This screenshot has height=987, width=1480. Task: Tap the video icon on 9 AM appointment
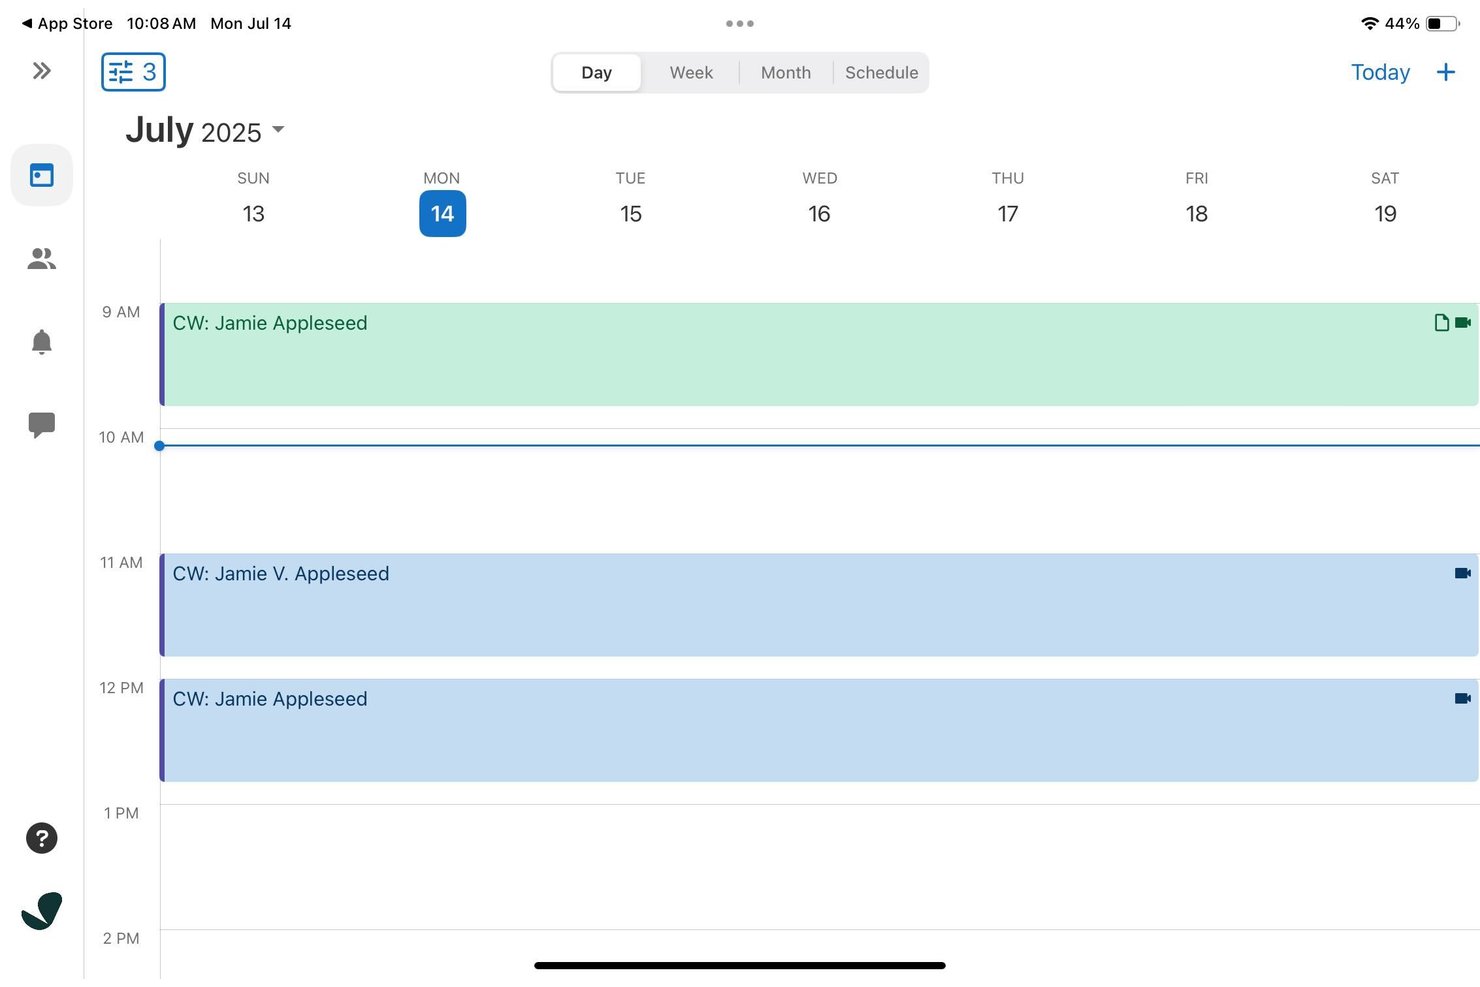click(1463, 323)
